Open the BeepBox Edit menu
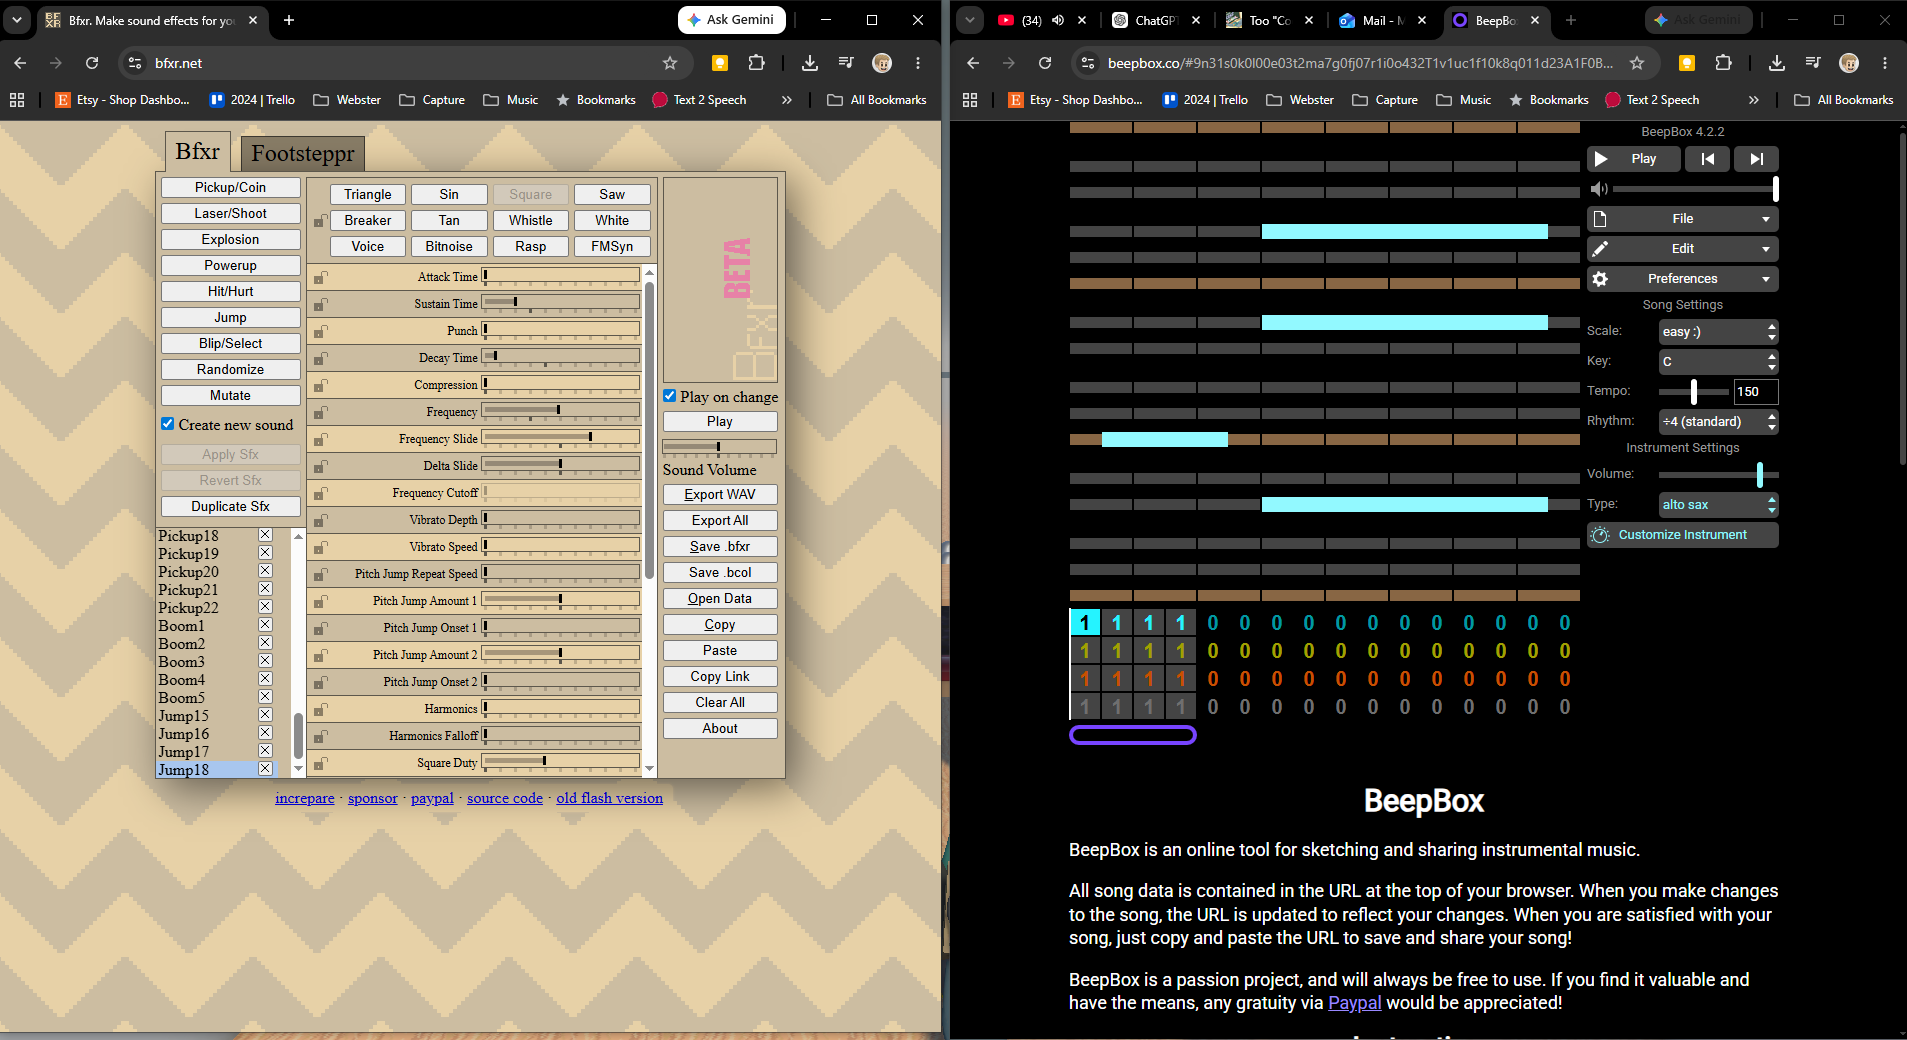Image resolution: width=1907 pixels, height=1040 pixels. coord(1683,249)
